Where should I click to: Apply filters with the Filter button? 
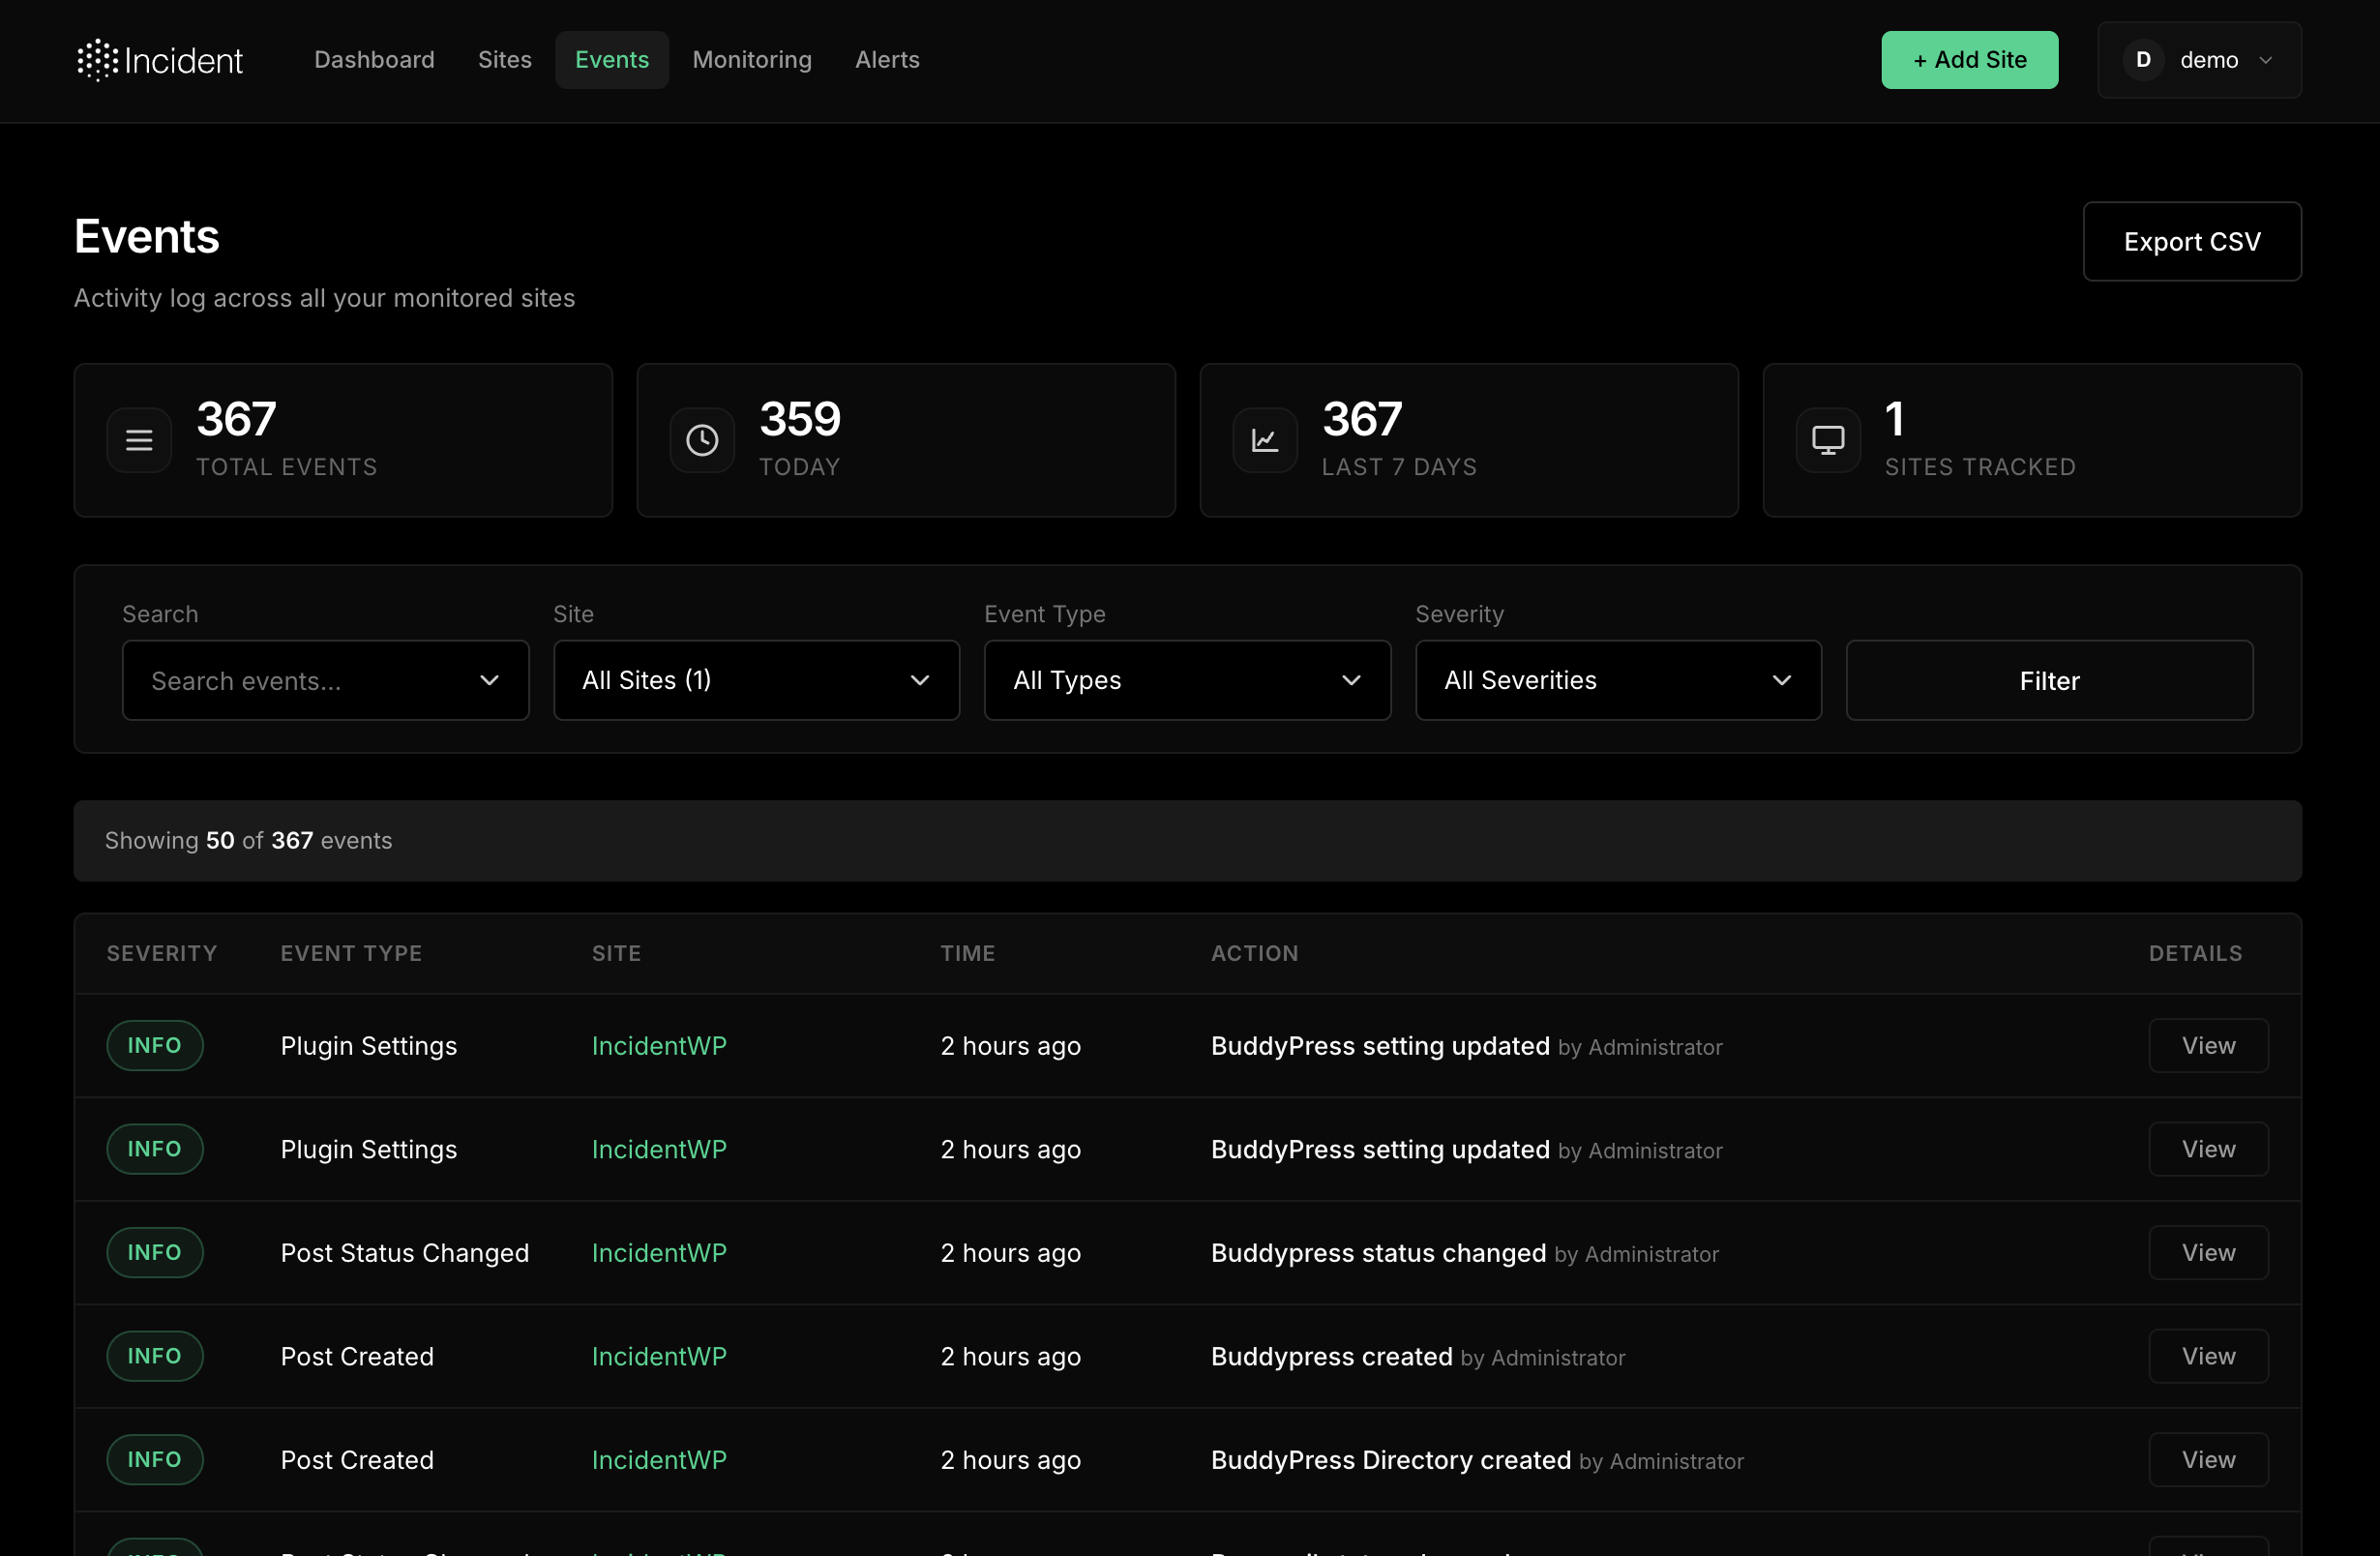point(2049,680)
